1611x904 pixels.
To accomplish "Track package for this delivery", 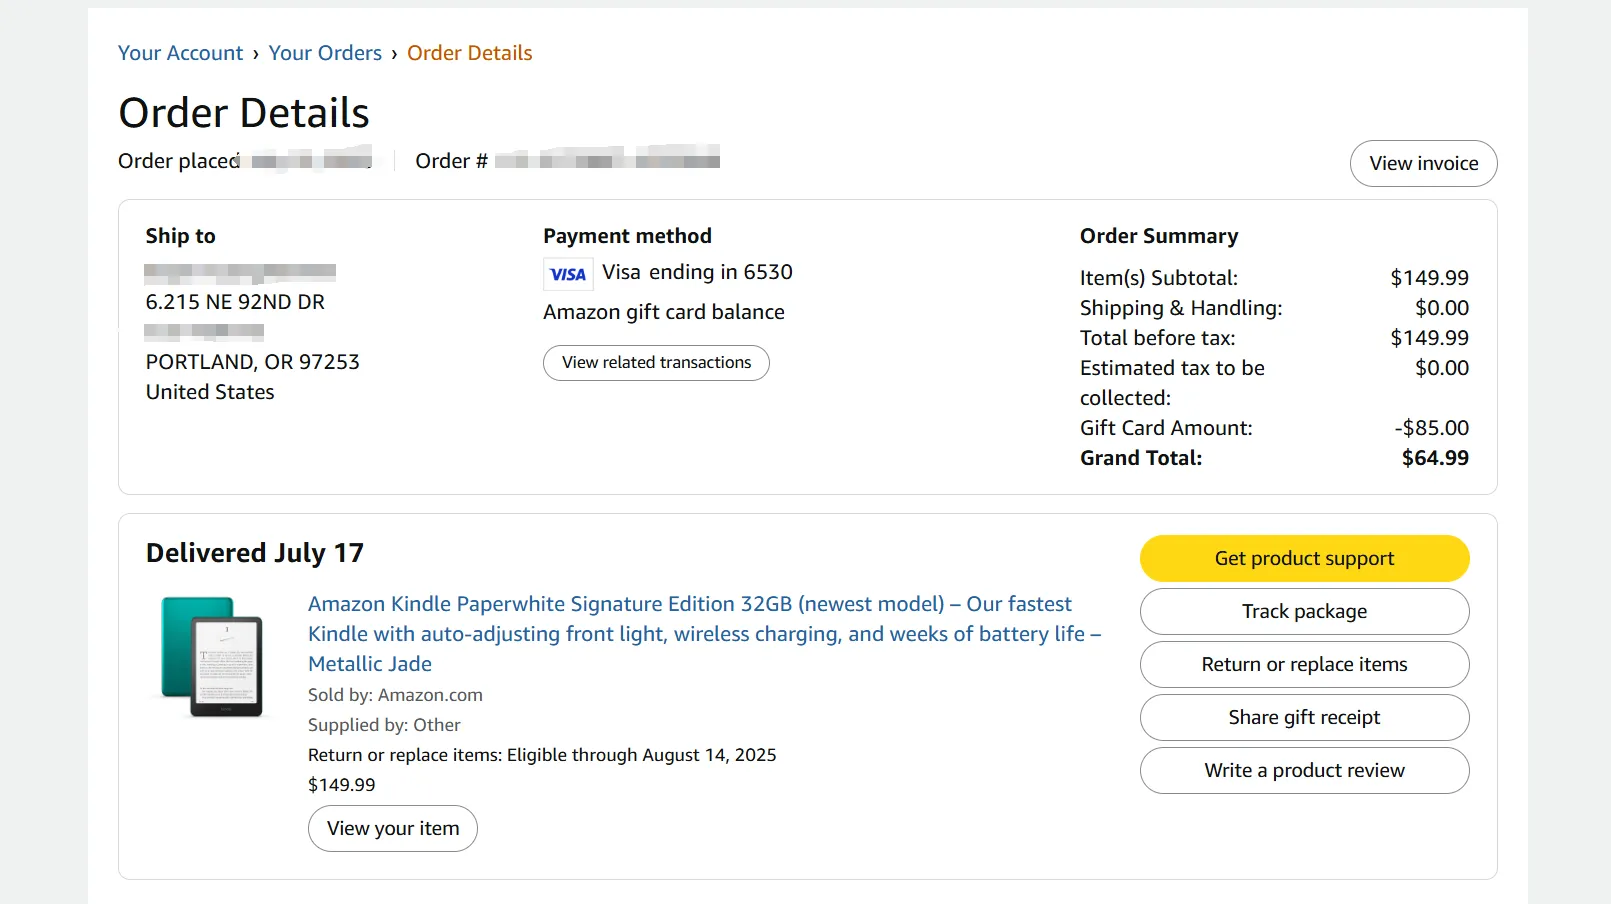I will [x=1304, y=611].
